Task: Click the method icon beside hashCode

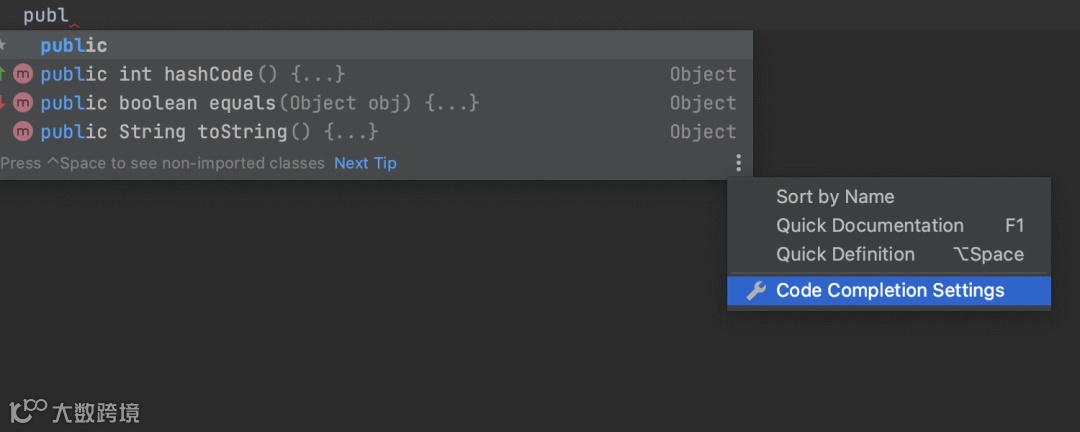Action: point(23,74)
